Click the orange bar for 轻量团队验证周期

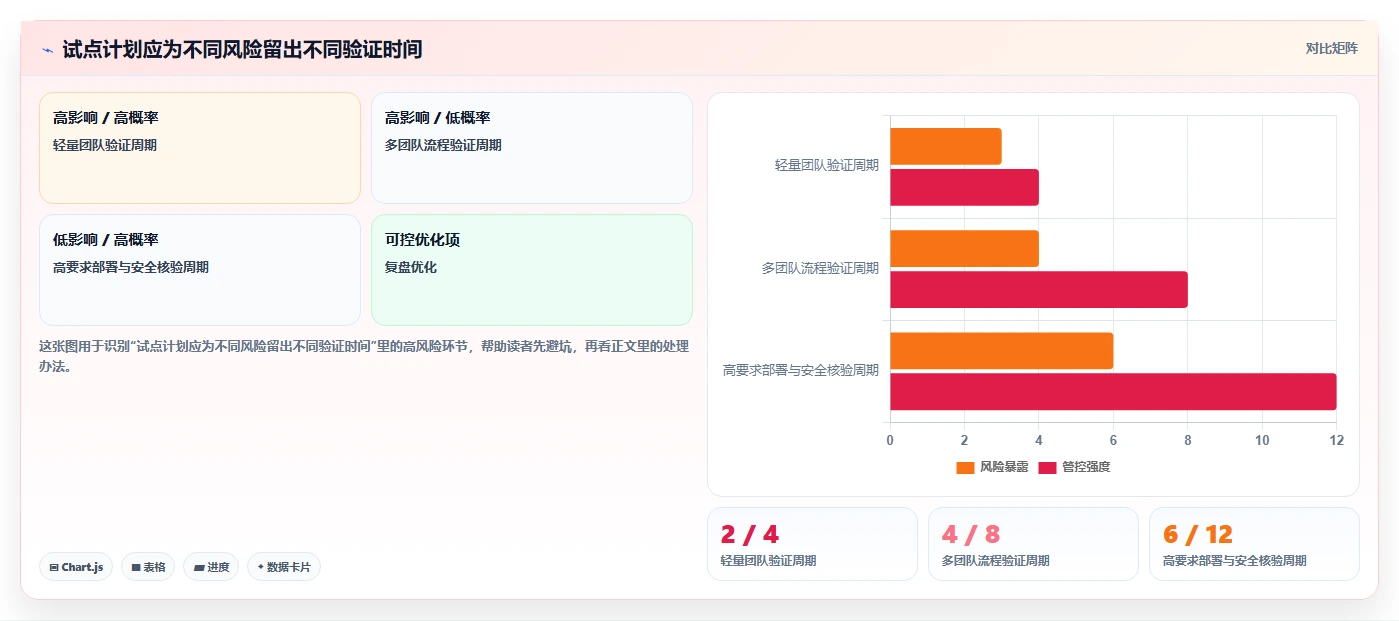pyautogui.click(x=946, y=147)
